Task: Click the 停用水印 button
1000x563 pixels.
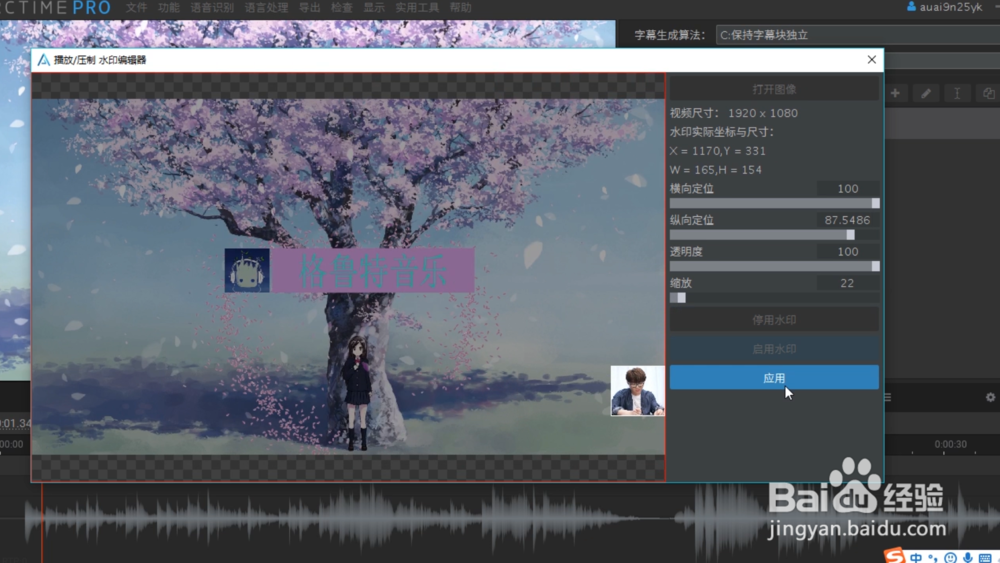Action: click(x=774, y=319)
